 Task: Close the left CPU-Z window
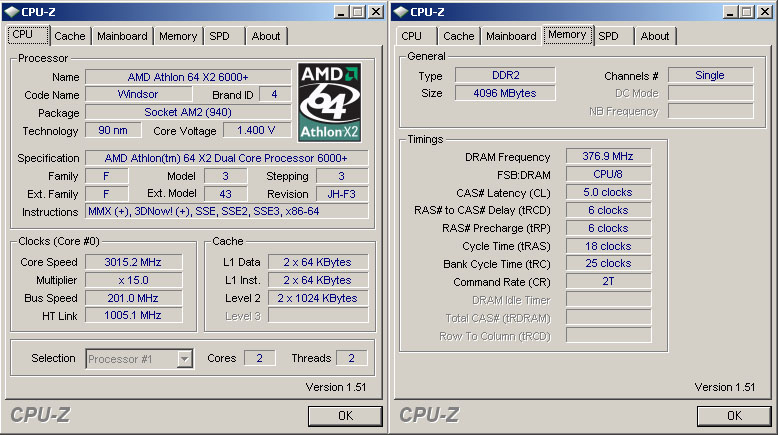point(376,12)
